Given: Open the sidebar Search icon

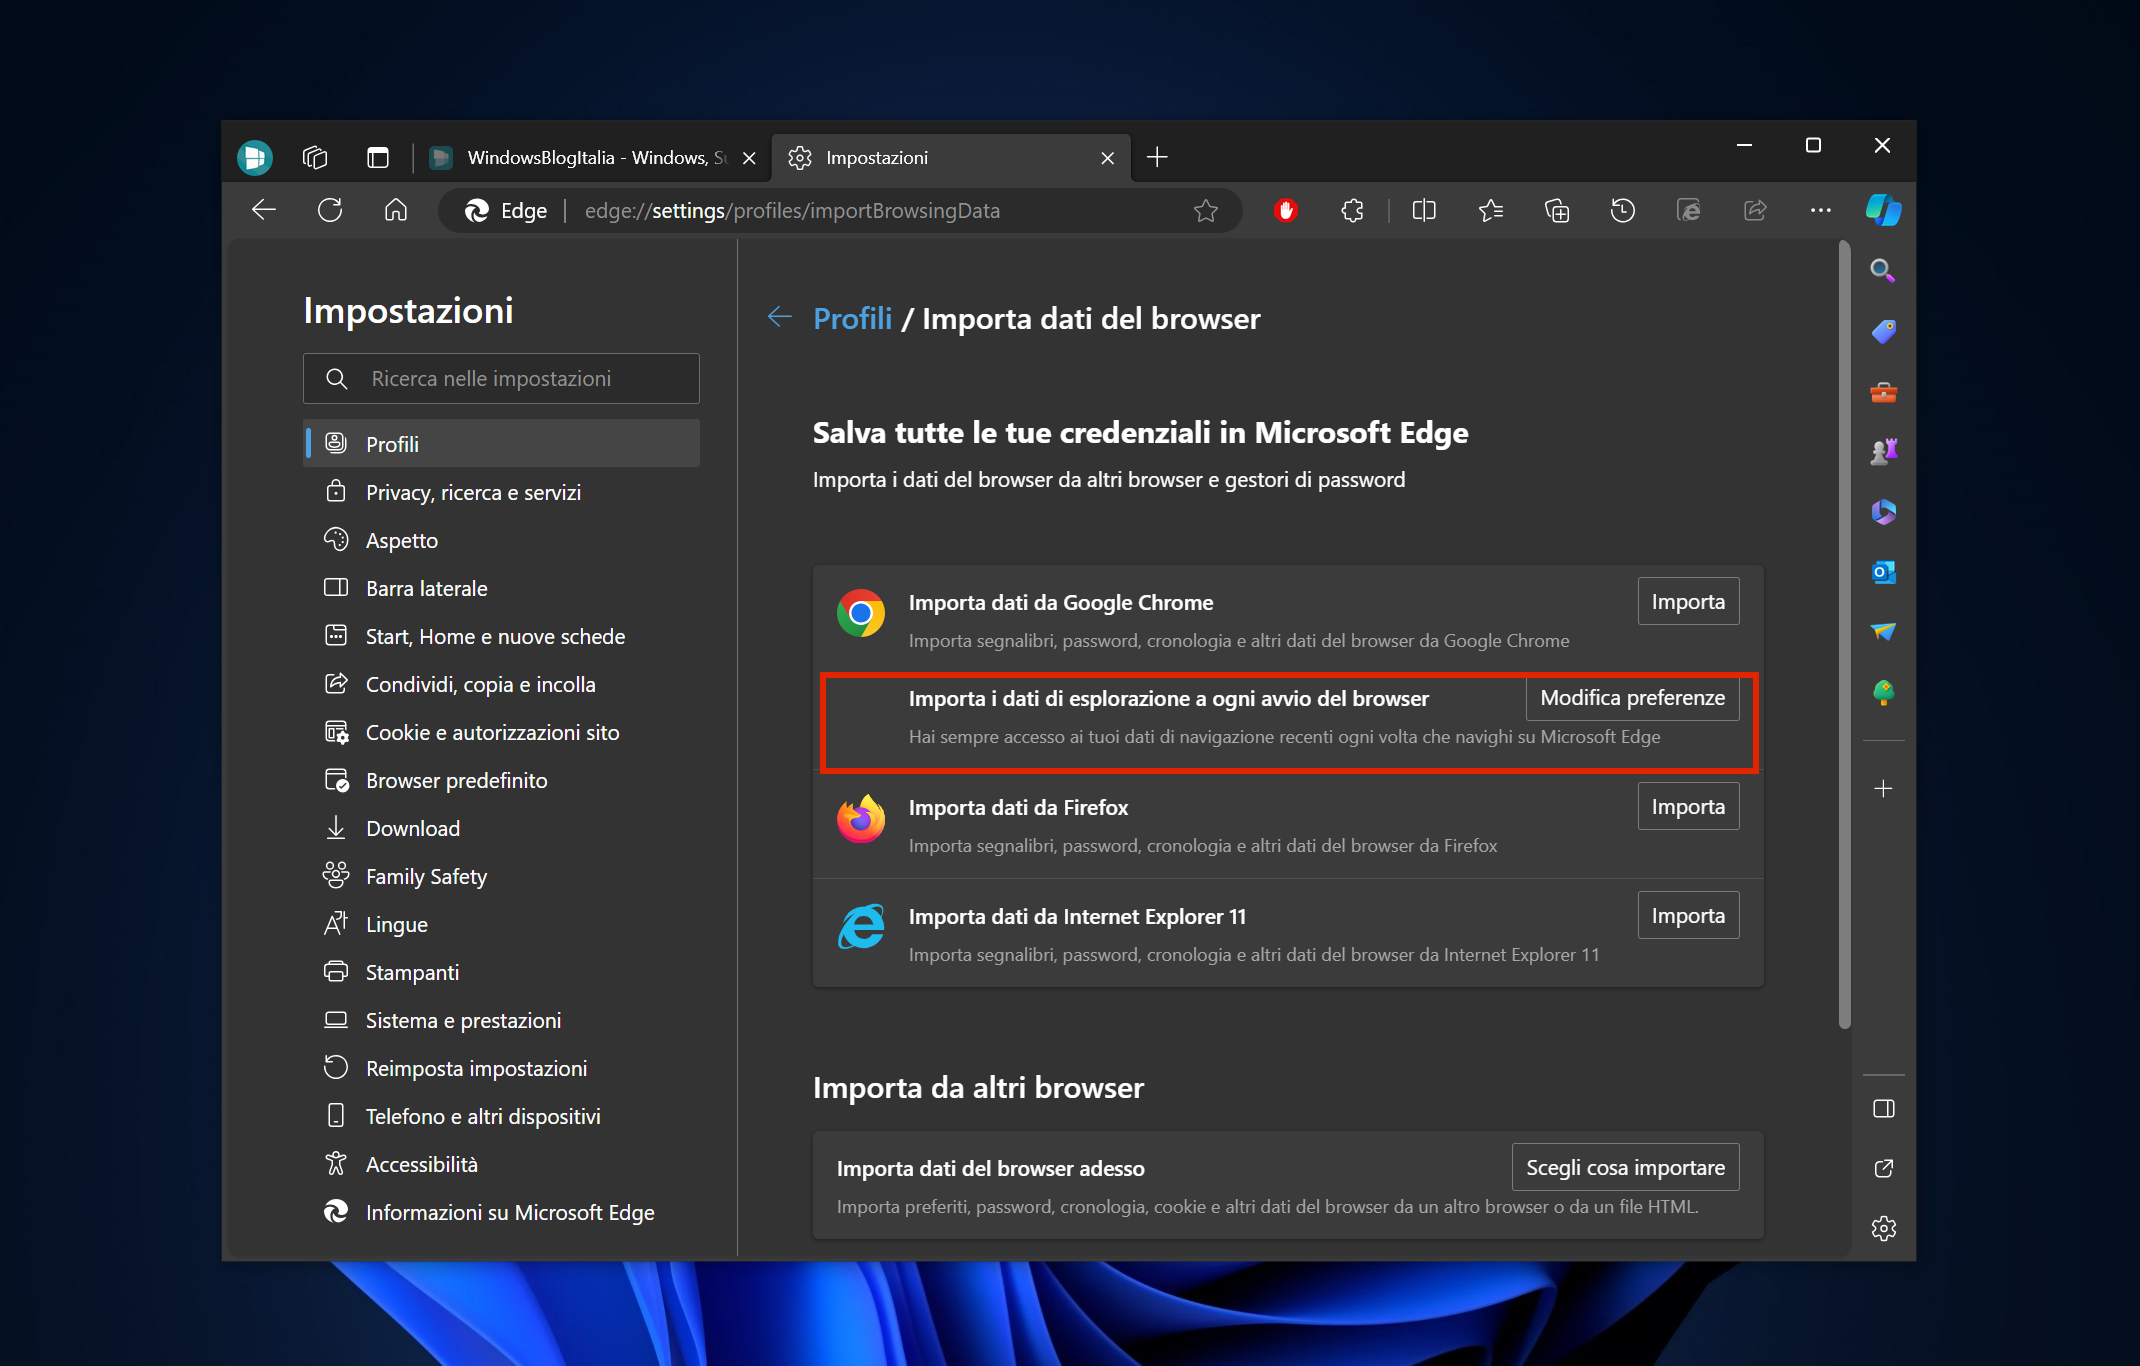Looking at the screenshot, I should 1884,270.
